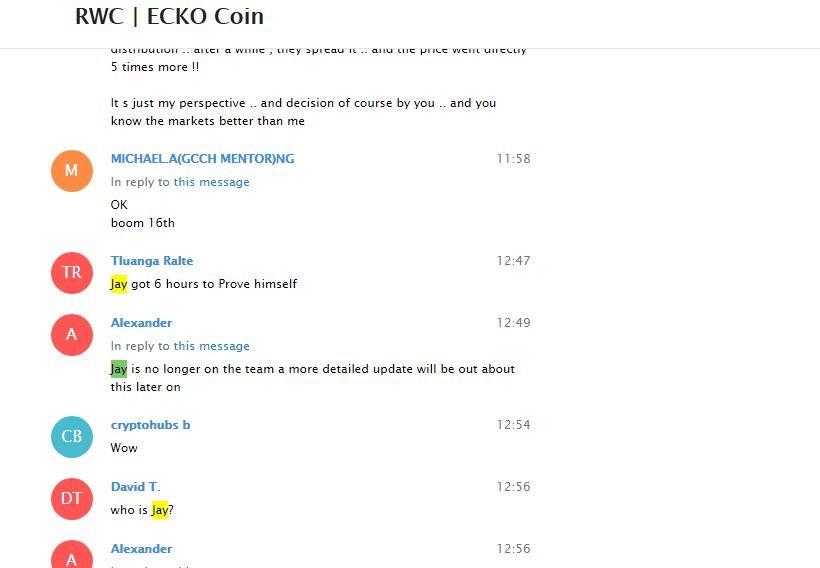Click the 11:58 message timestamp
The image size is (820, 568).
click(x=513, y=158)
